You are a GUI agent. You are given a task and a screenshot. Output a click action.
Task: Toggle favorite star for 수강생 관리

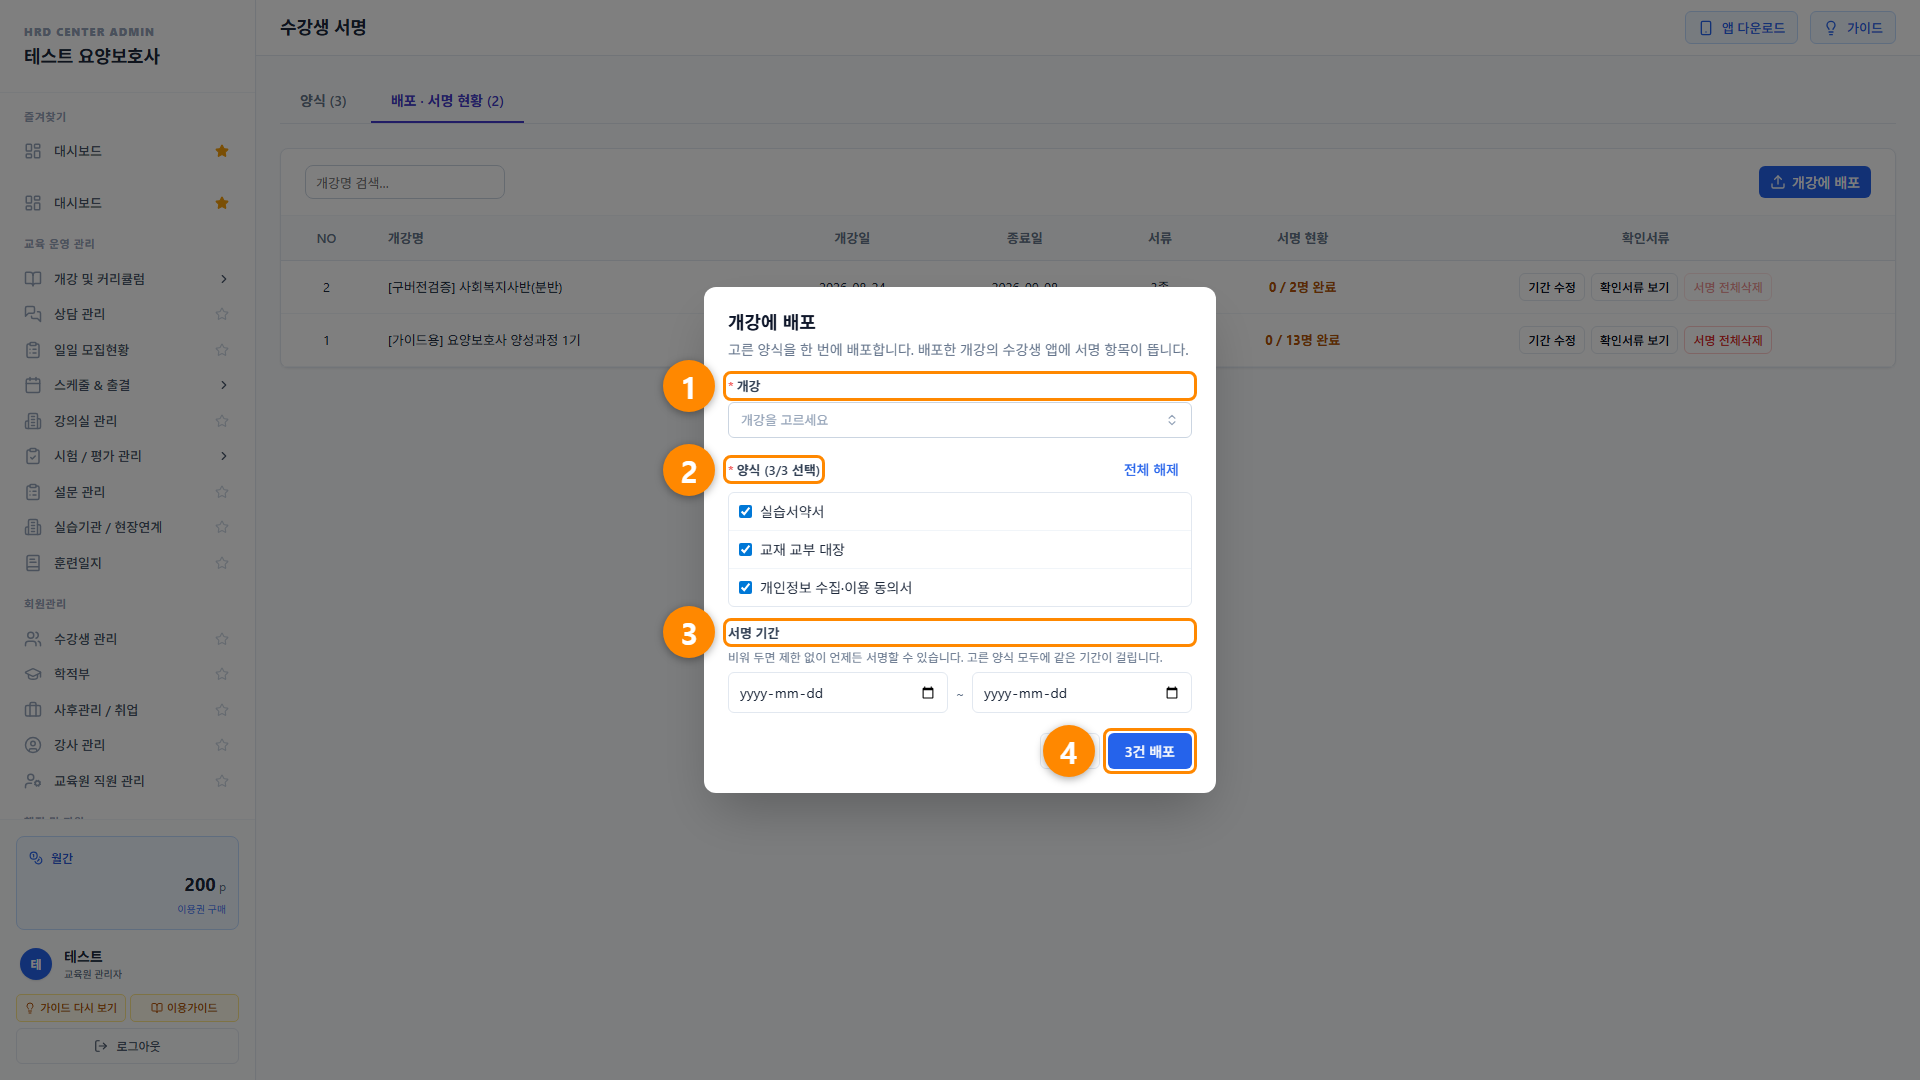pyautogui.click(x=222, y=639)
